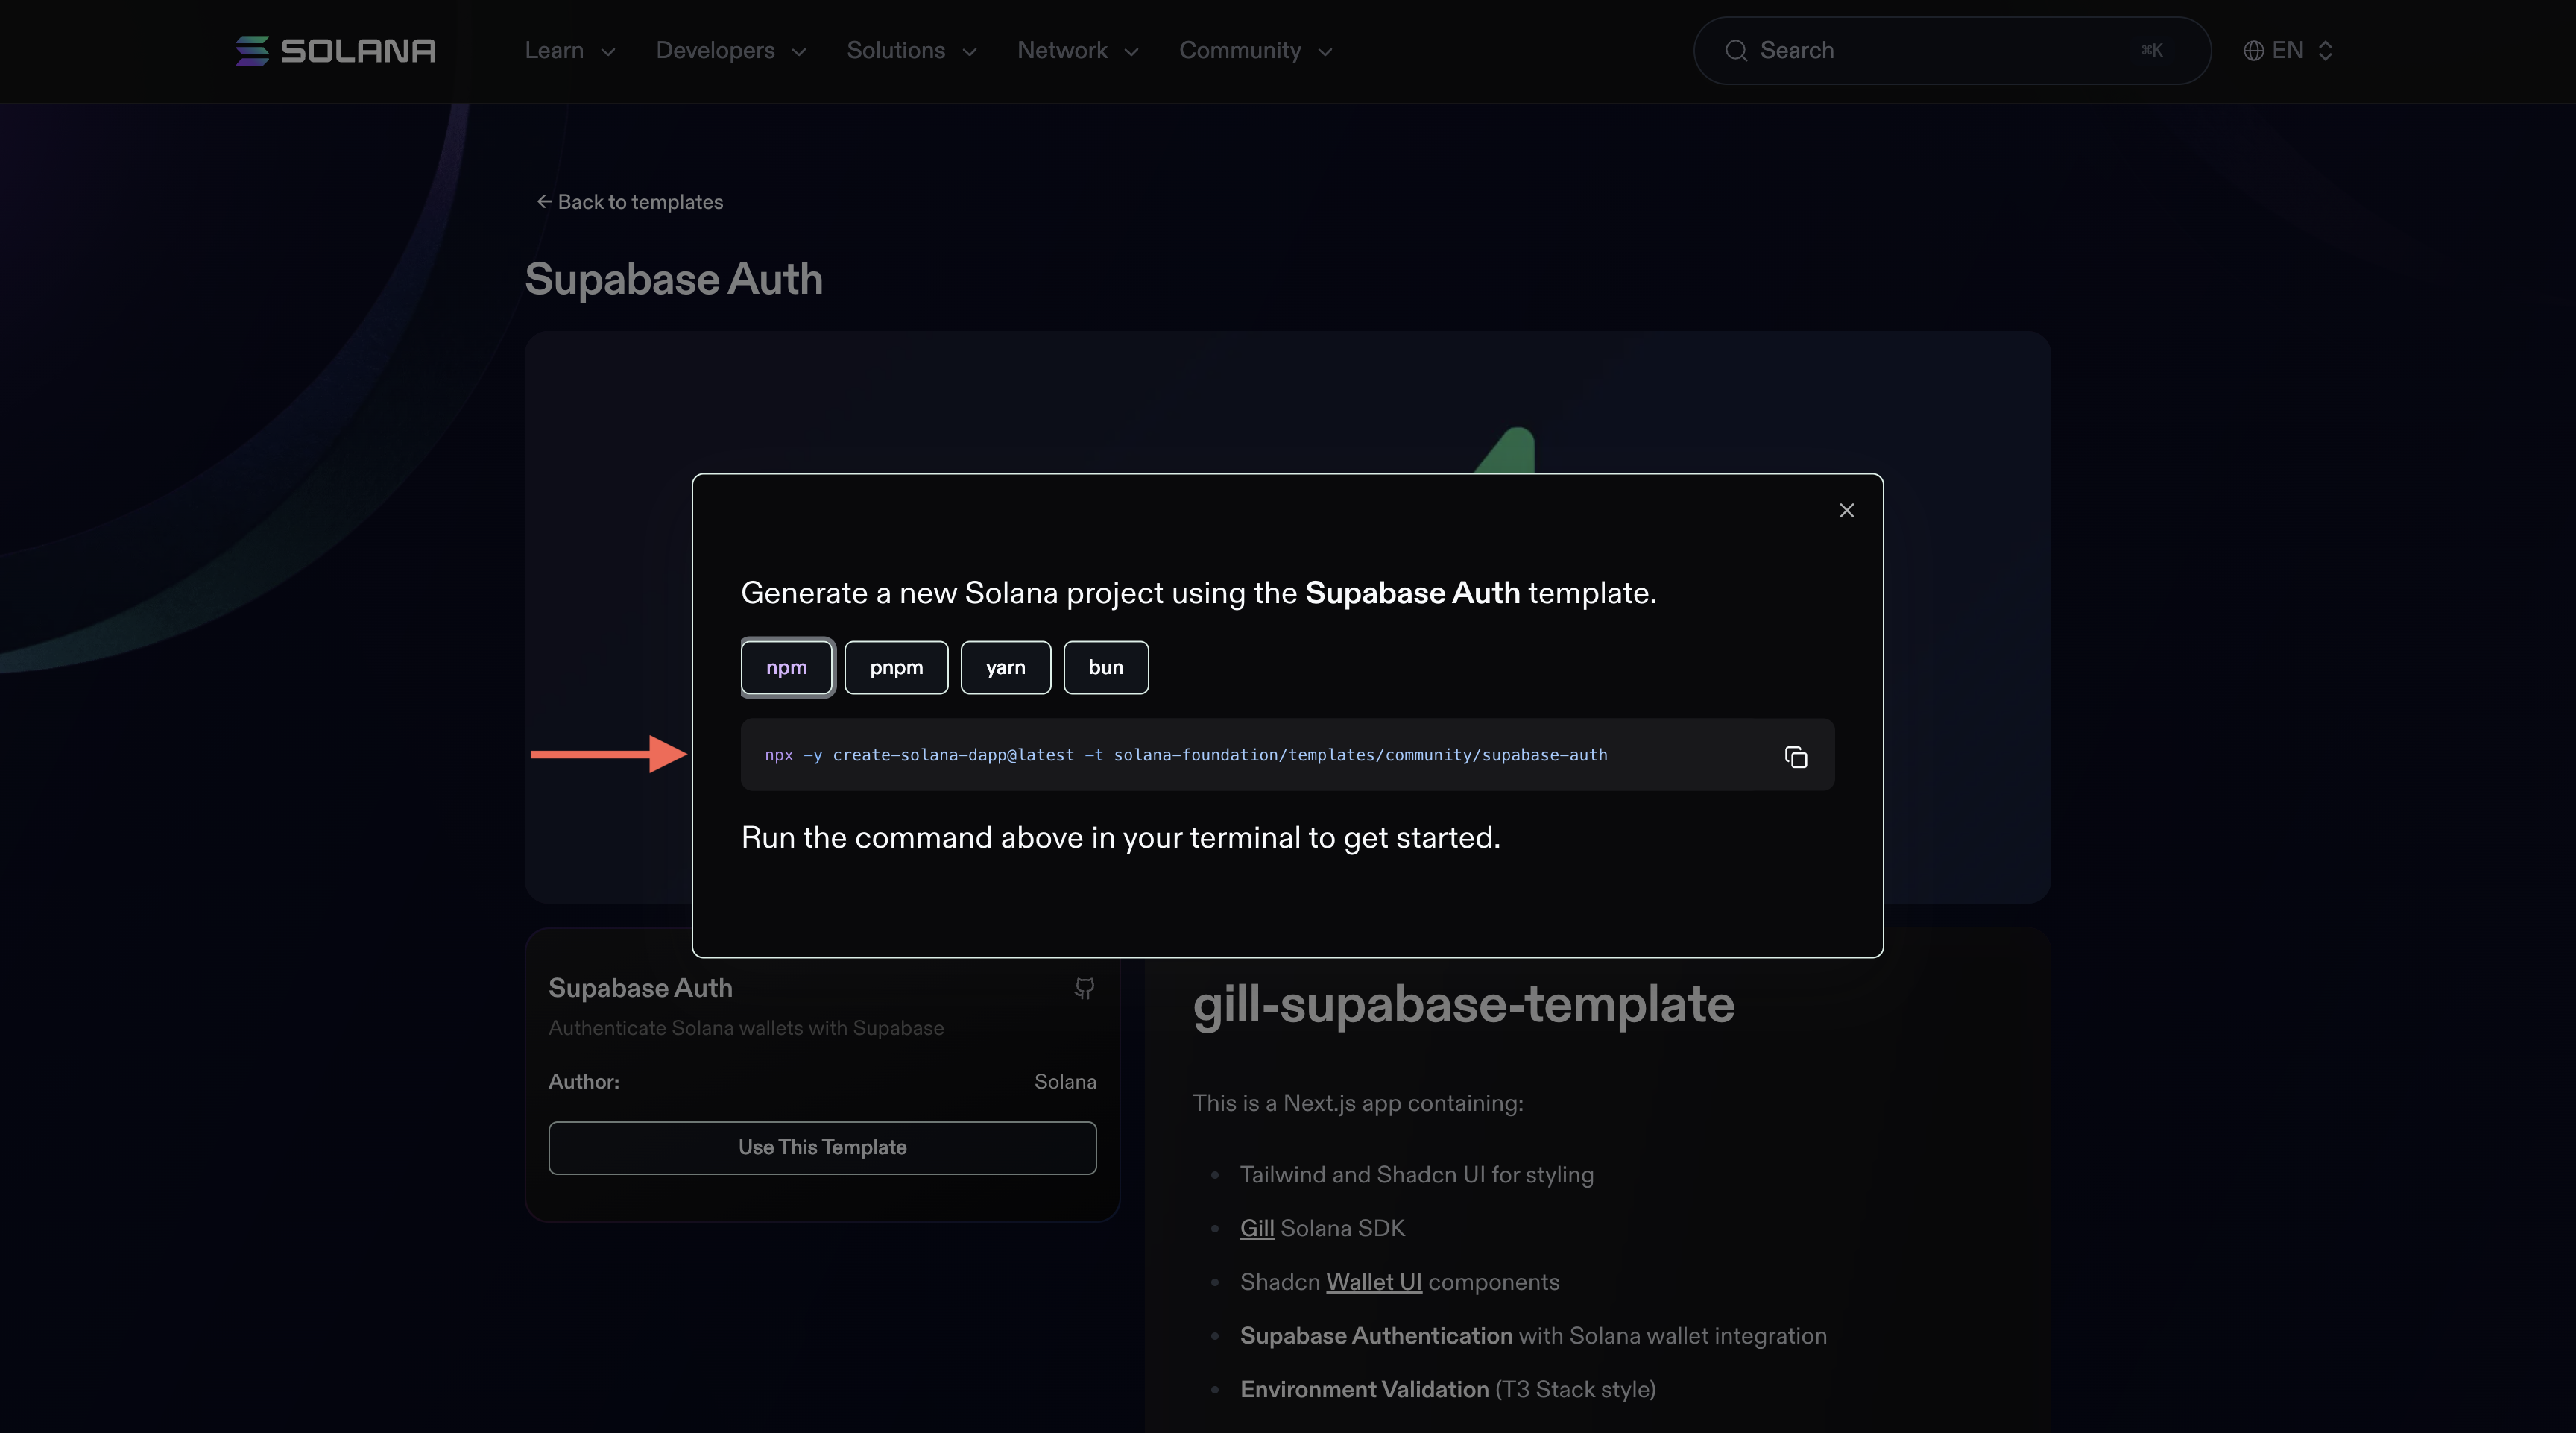Expand the Community menu

click(x=1255, y=51)
